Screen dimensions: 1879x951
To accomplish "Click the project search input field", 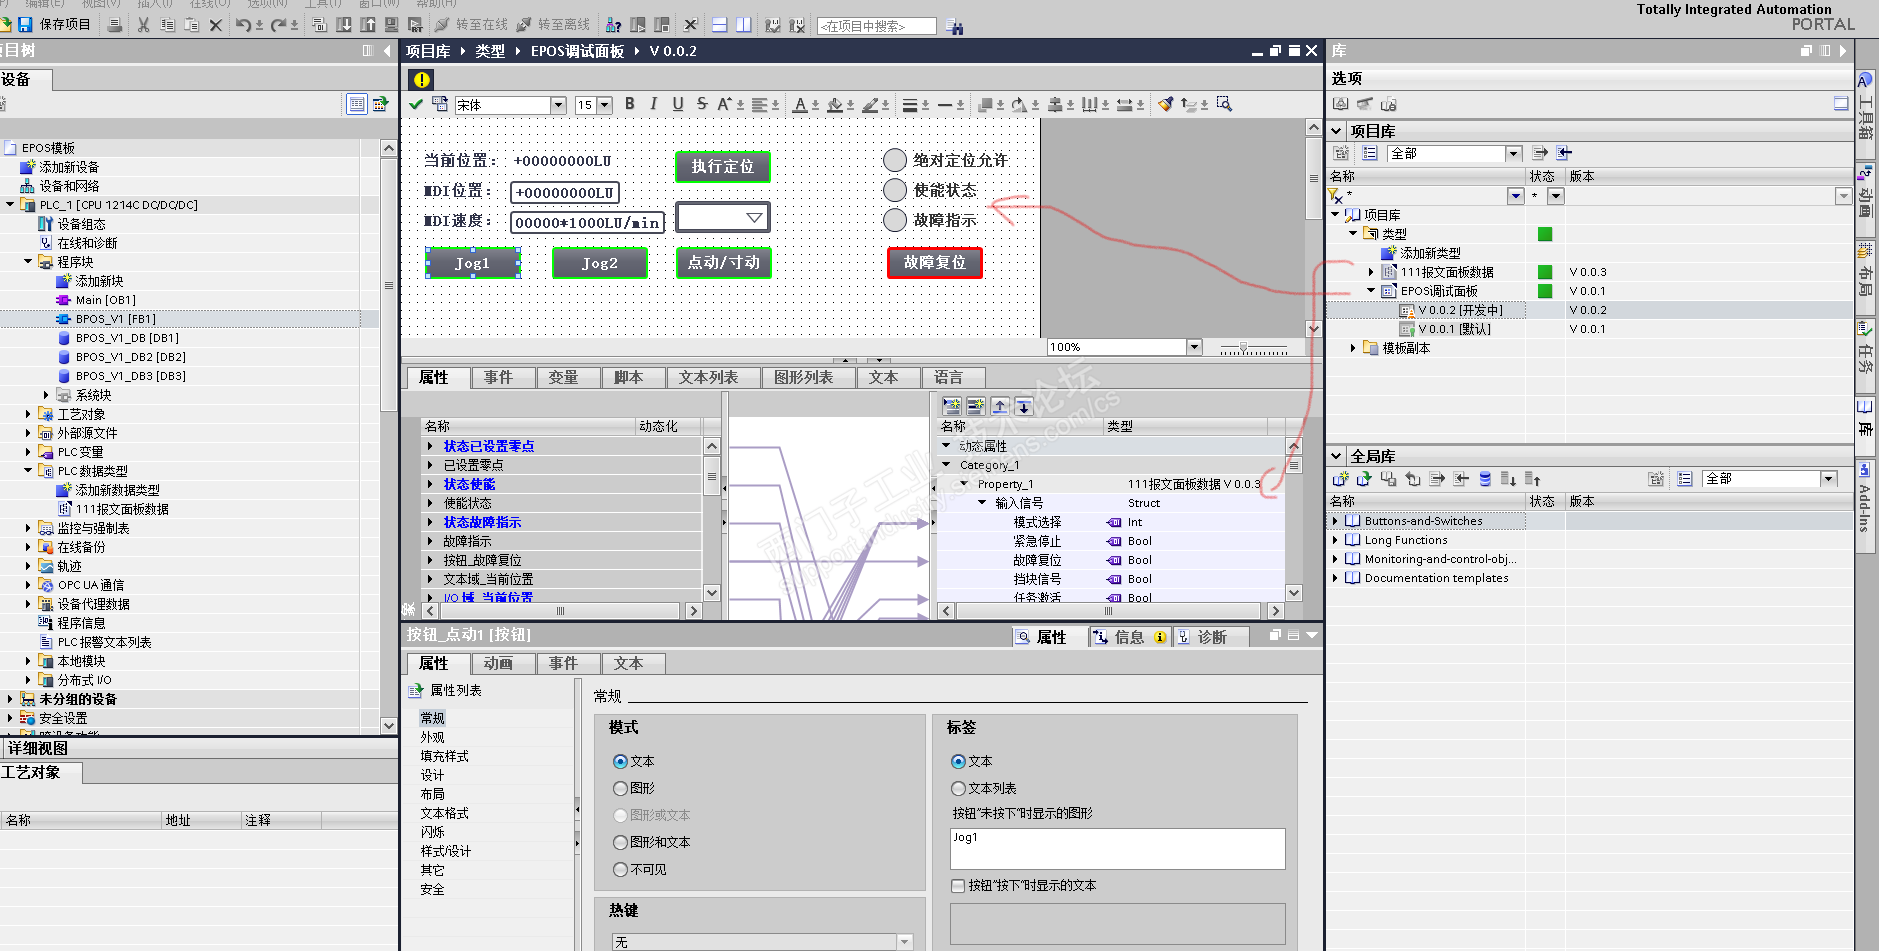I will [876, 26].
